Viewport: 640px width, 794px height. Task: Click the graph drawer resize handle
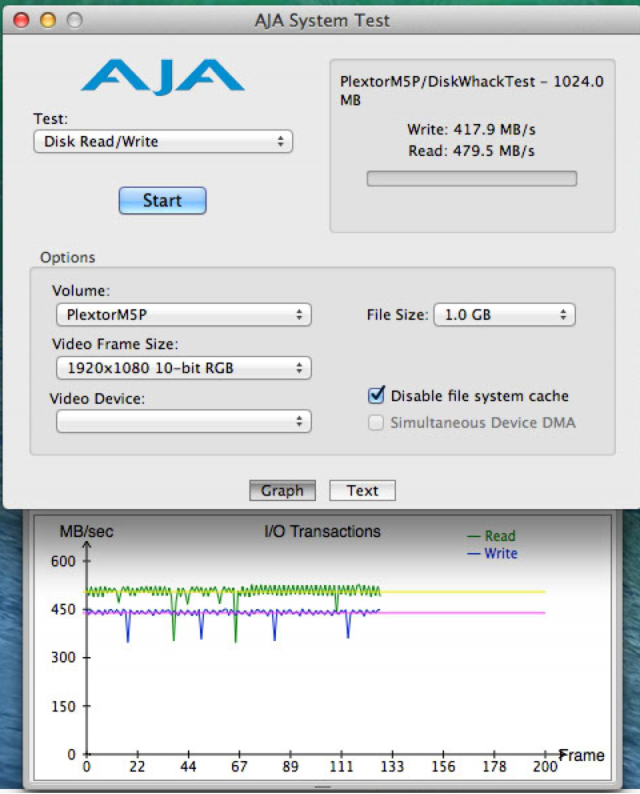tap(322, 787)
